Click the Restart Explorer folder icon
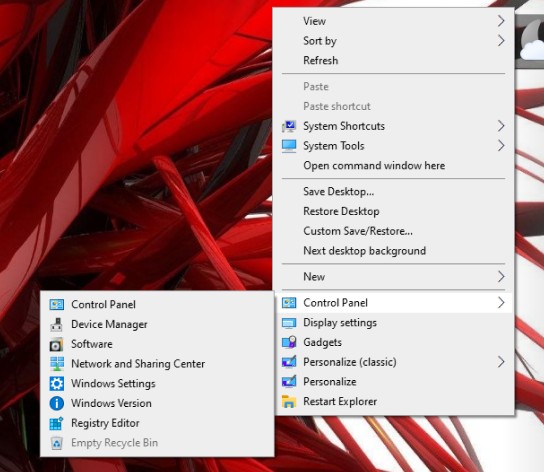Screen dimensions: 544x472 289,402
